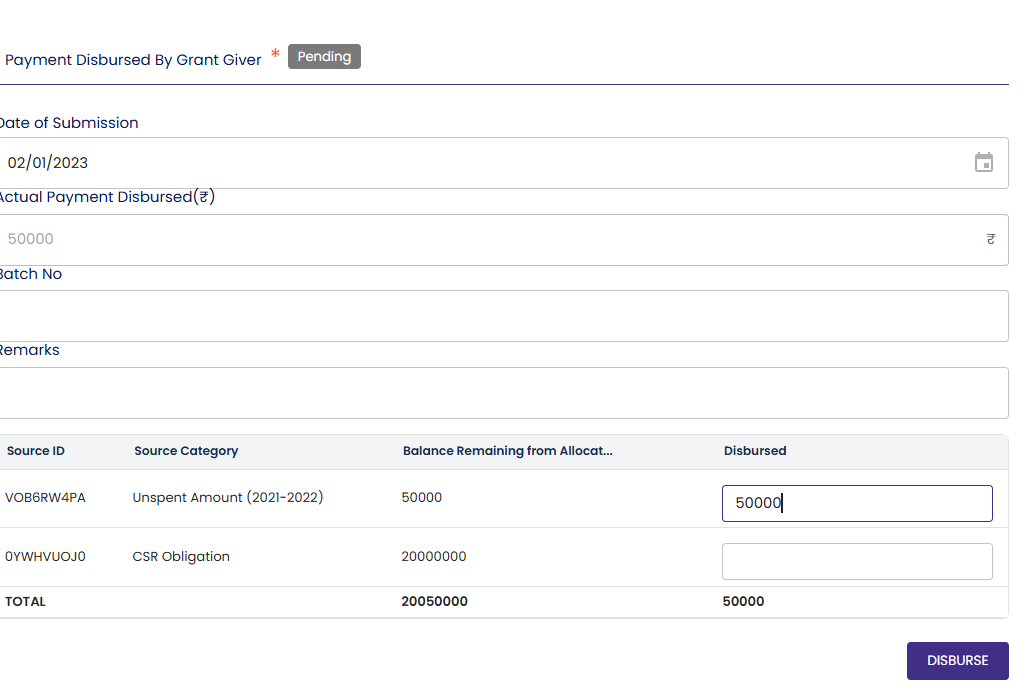Click the Unspent Amount (2021-2022) category cell
This screenshot has width=1027, height=692.
pyautogui.click(x=228, y=498)
